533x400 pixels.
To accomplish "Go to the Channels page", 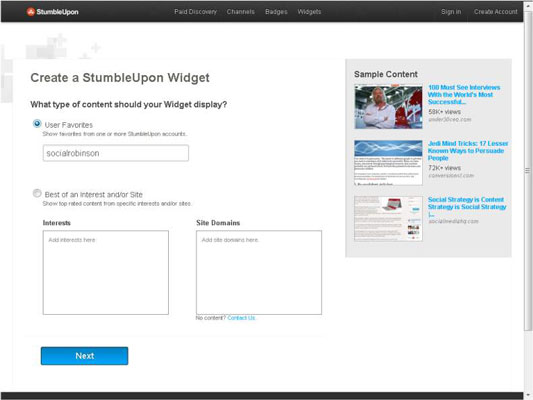I will 241,12.
